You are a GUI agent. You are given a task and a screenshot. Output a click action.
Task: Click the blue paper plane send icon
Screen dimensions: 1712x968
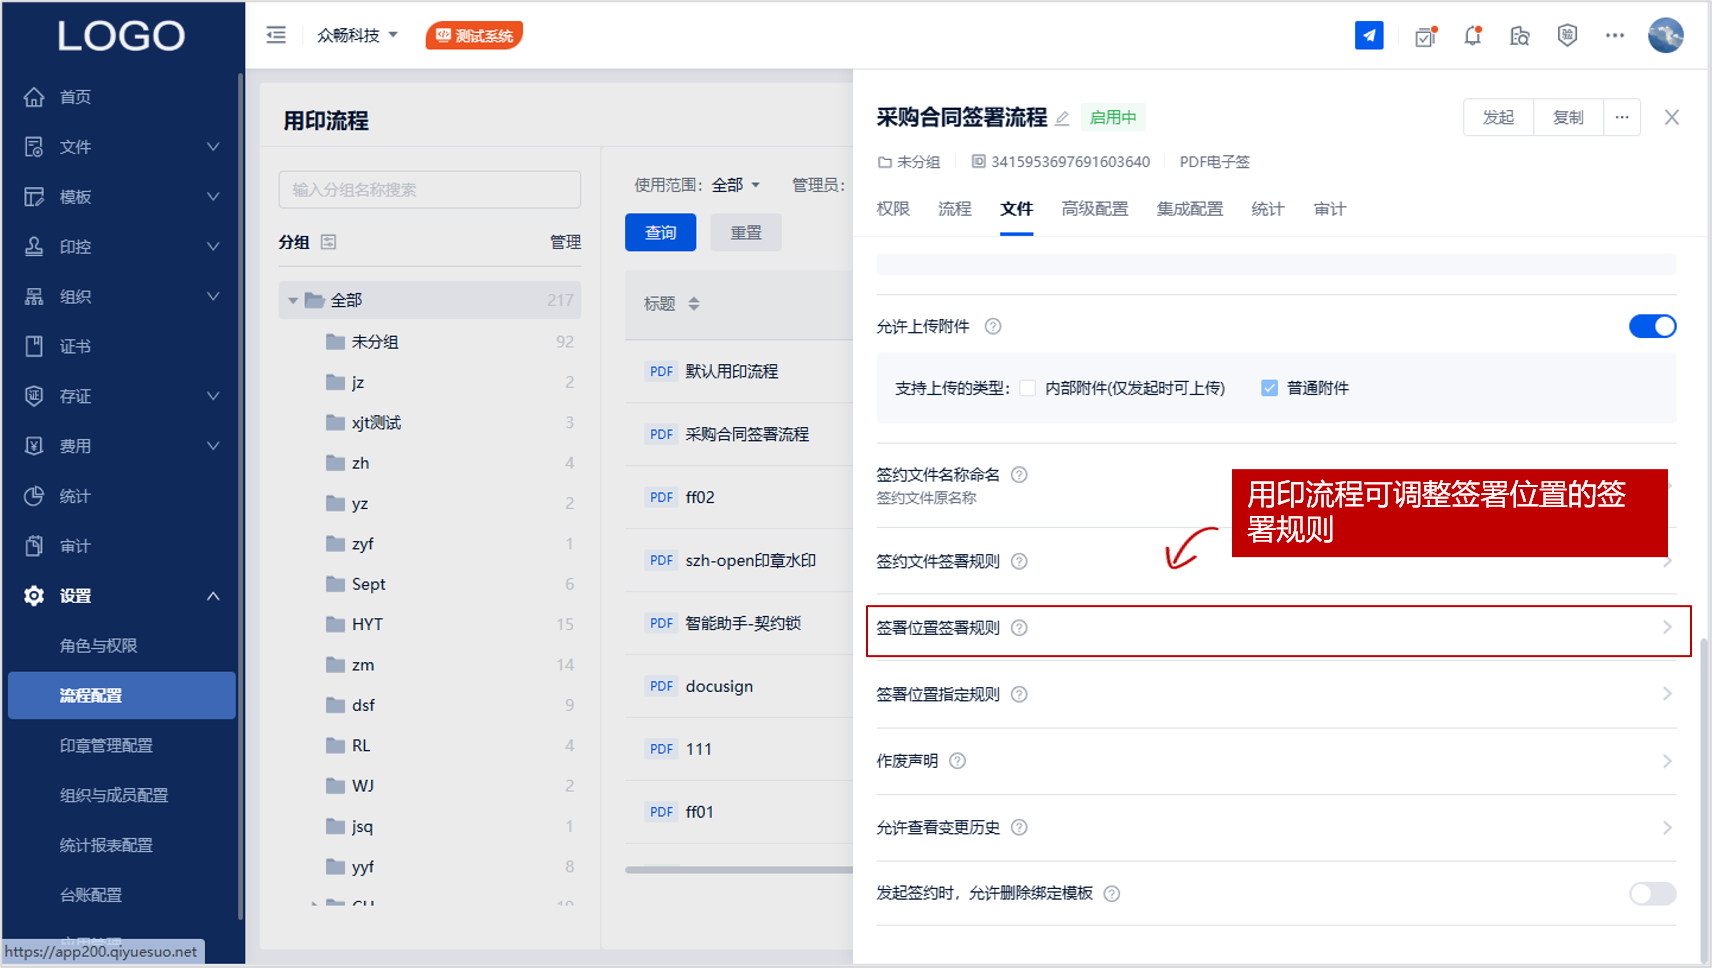tap(1368, 35)
